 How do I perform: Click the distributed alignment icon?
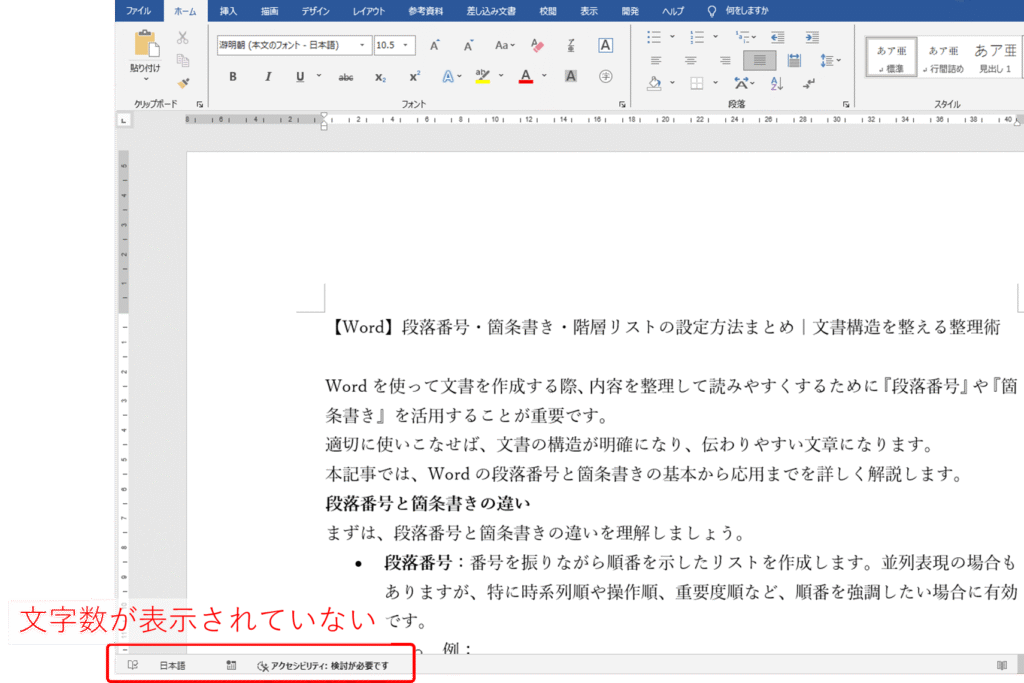(794, 61)
